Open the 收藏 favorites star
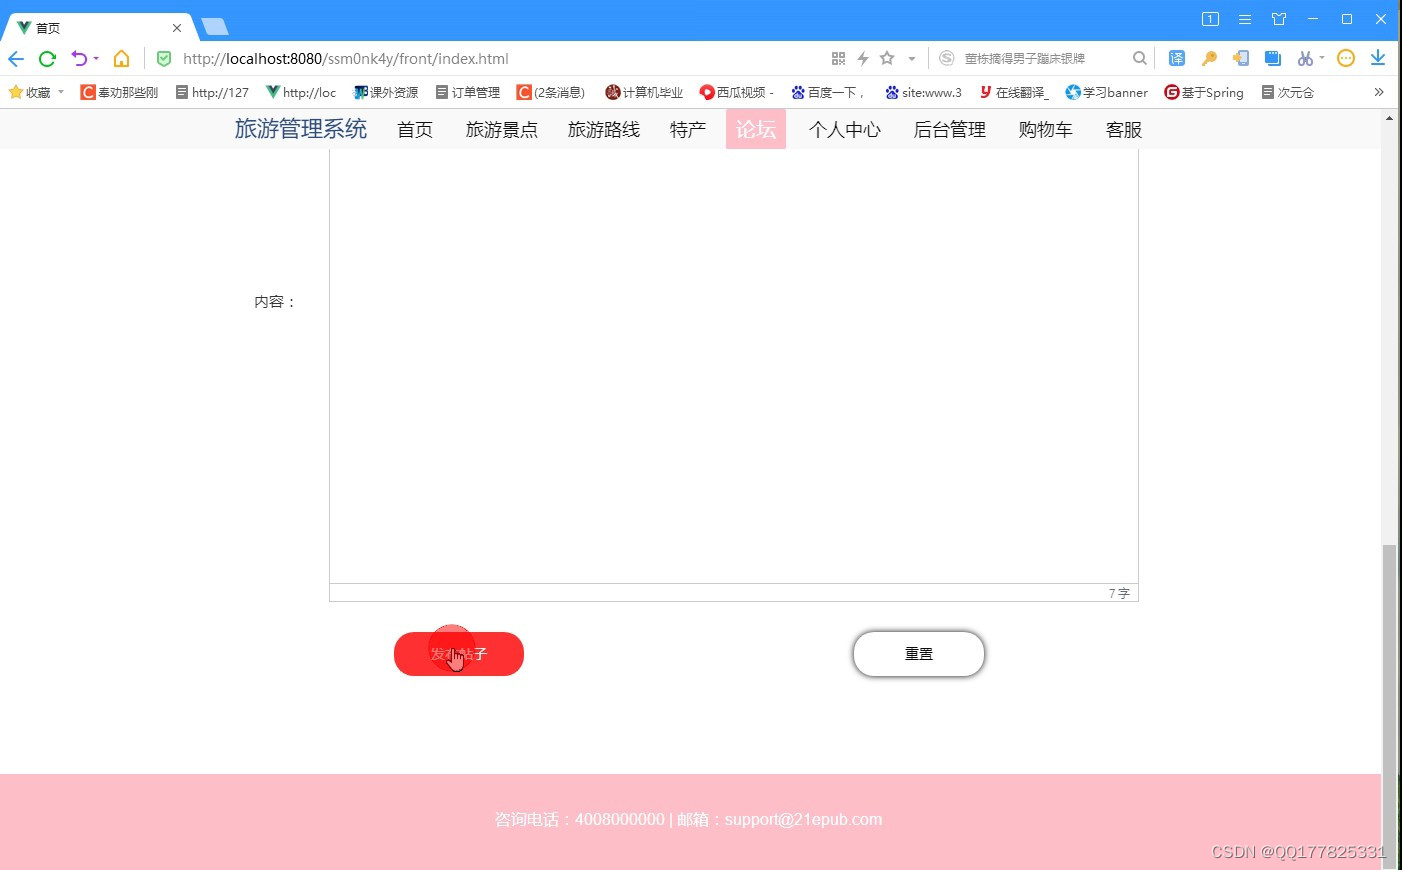The width and height of the screenshot is (1402, 870). (15, 92)
